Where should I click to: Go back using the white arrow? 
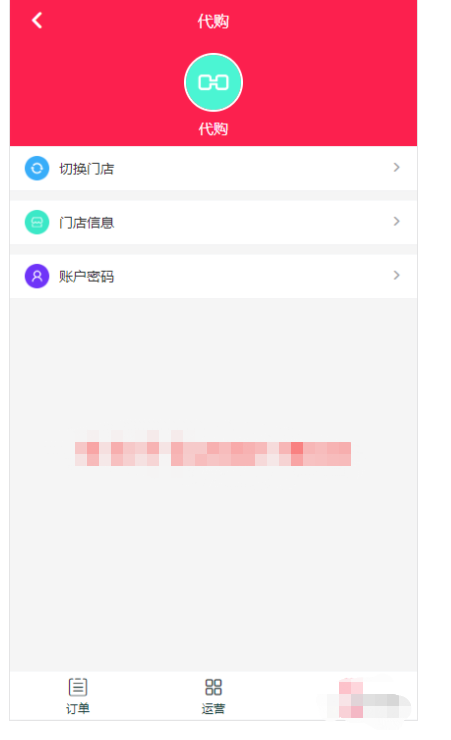coord(37,20)
